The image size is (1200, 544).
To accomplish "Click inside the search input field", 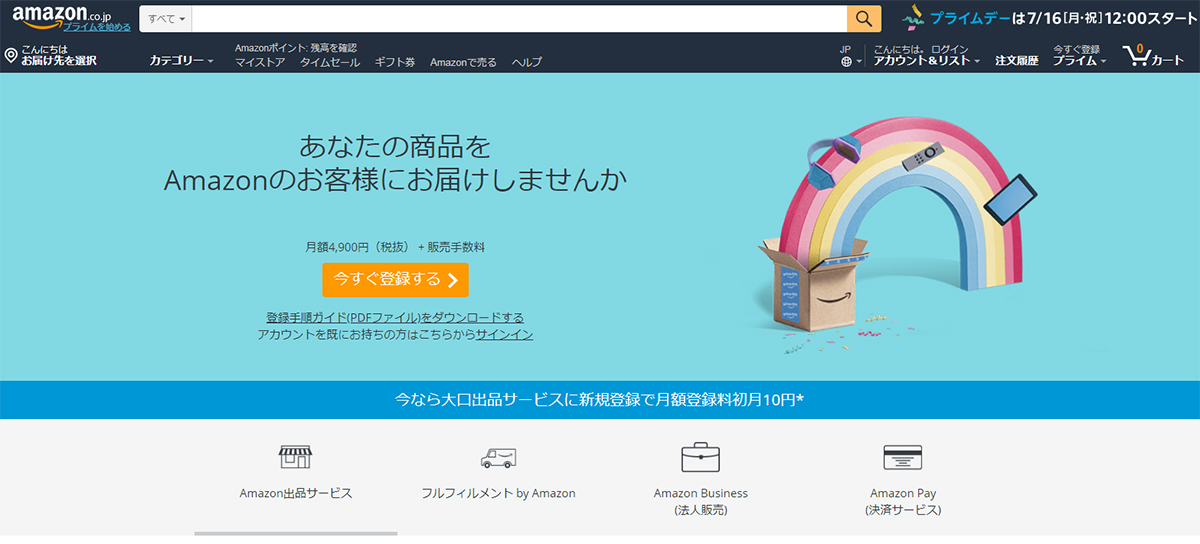I will point(518,19).
